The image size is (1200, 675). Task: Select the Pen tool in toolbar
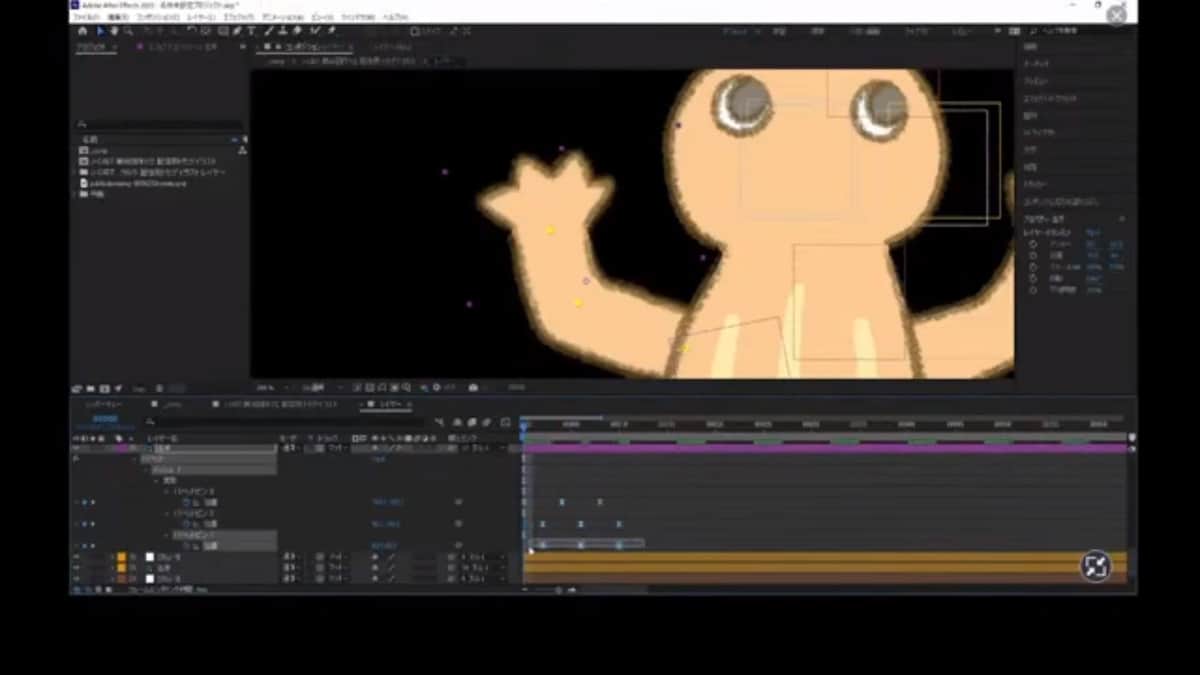(236, 31)
